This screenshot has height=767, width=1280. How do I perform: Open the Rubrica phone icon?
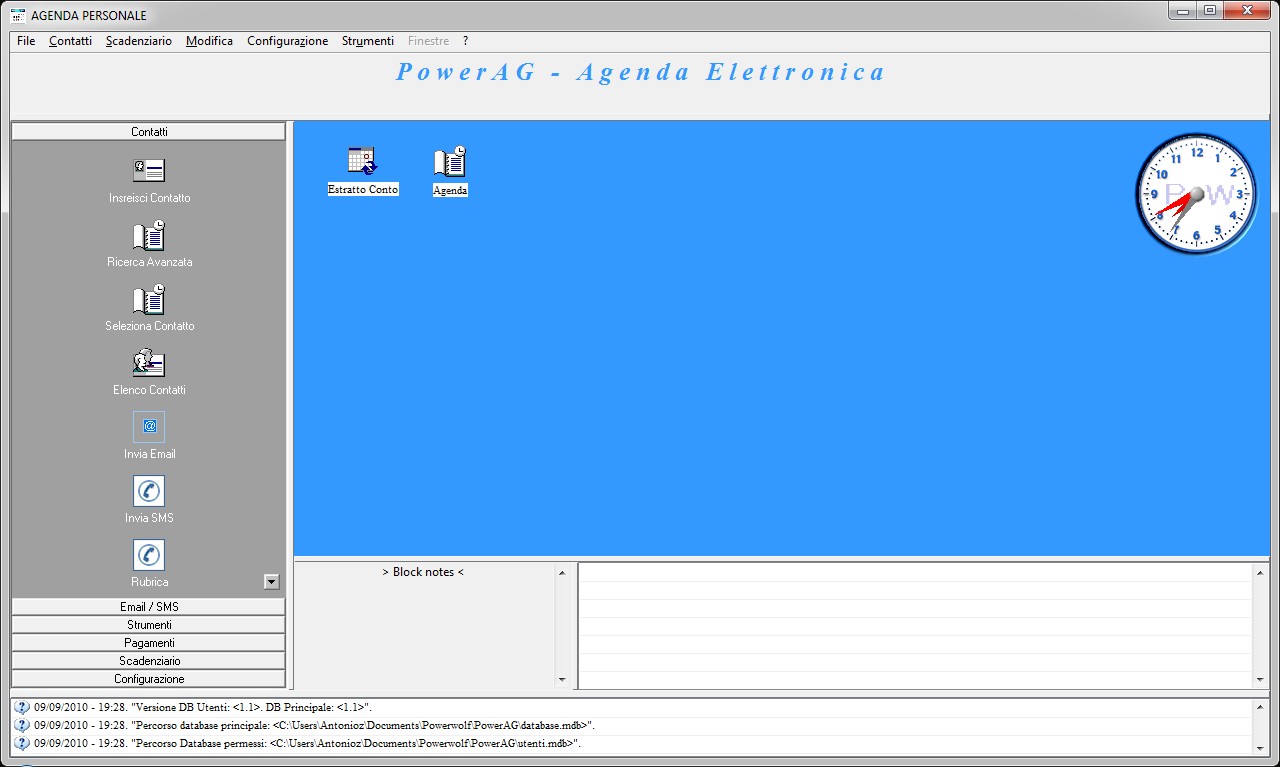149,555
